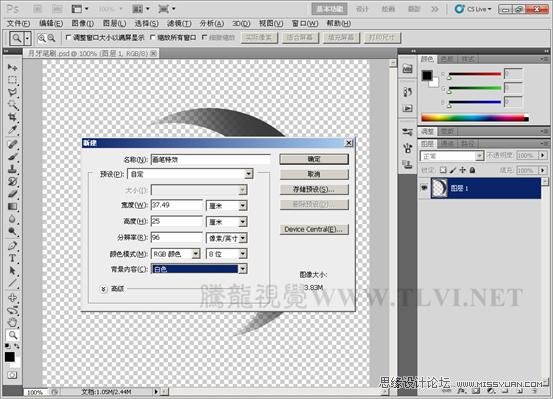Open the 图像(I) menu

(83, 23)
